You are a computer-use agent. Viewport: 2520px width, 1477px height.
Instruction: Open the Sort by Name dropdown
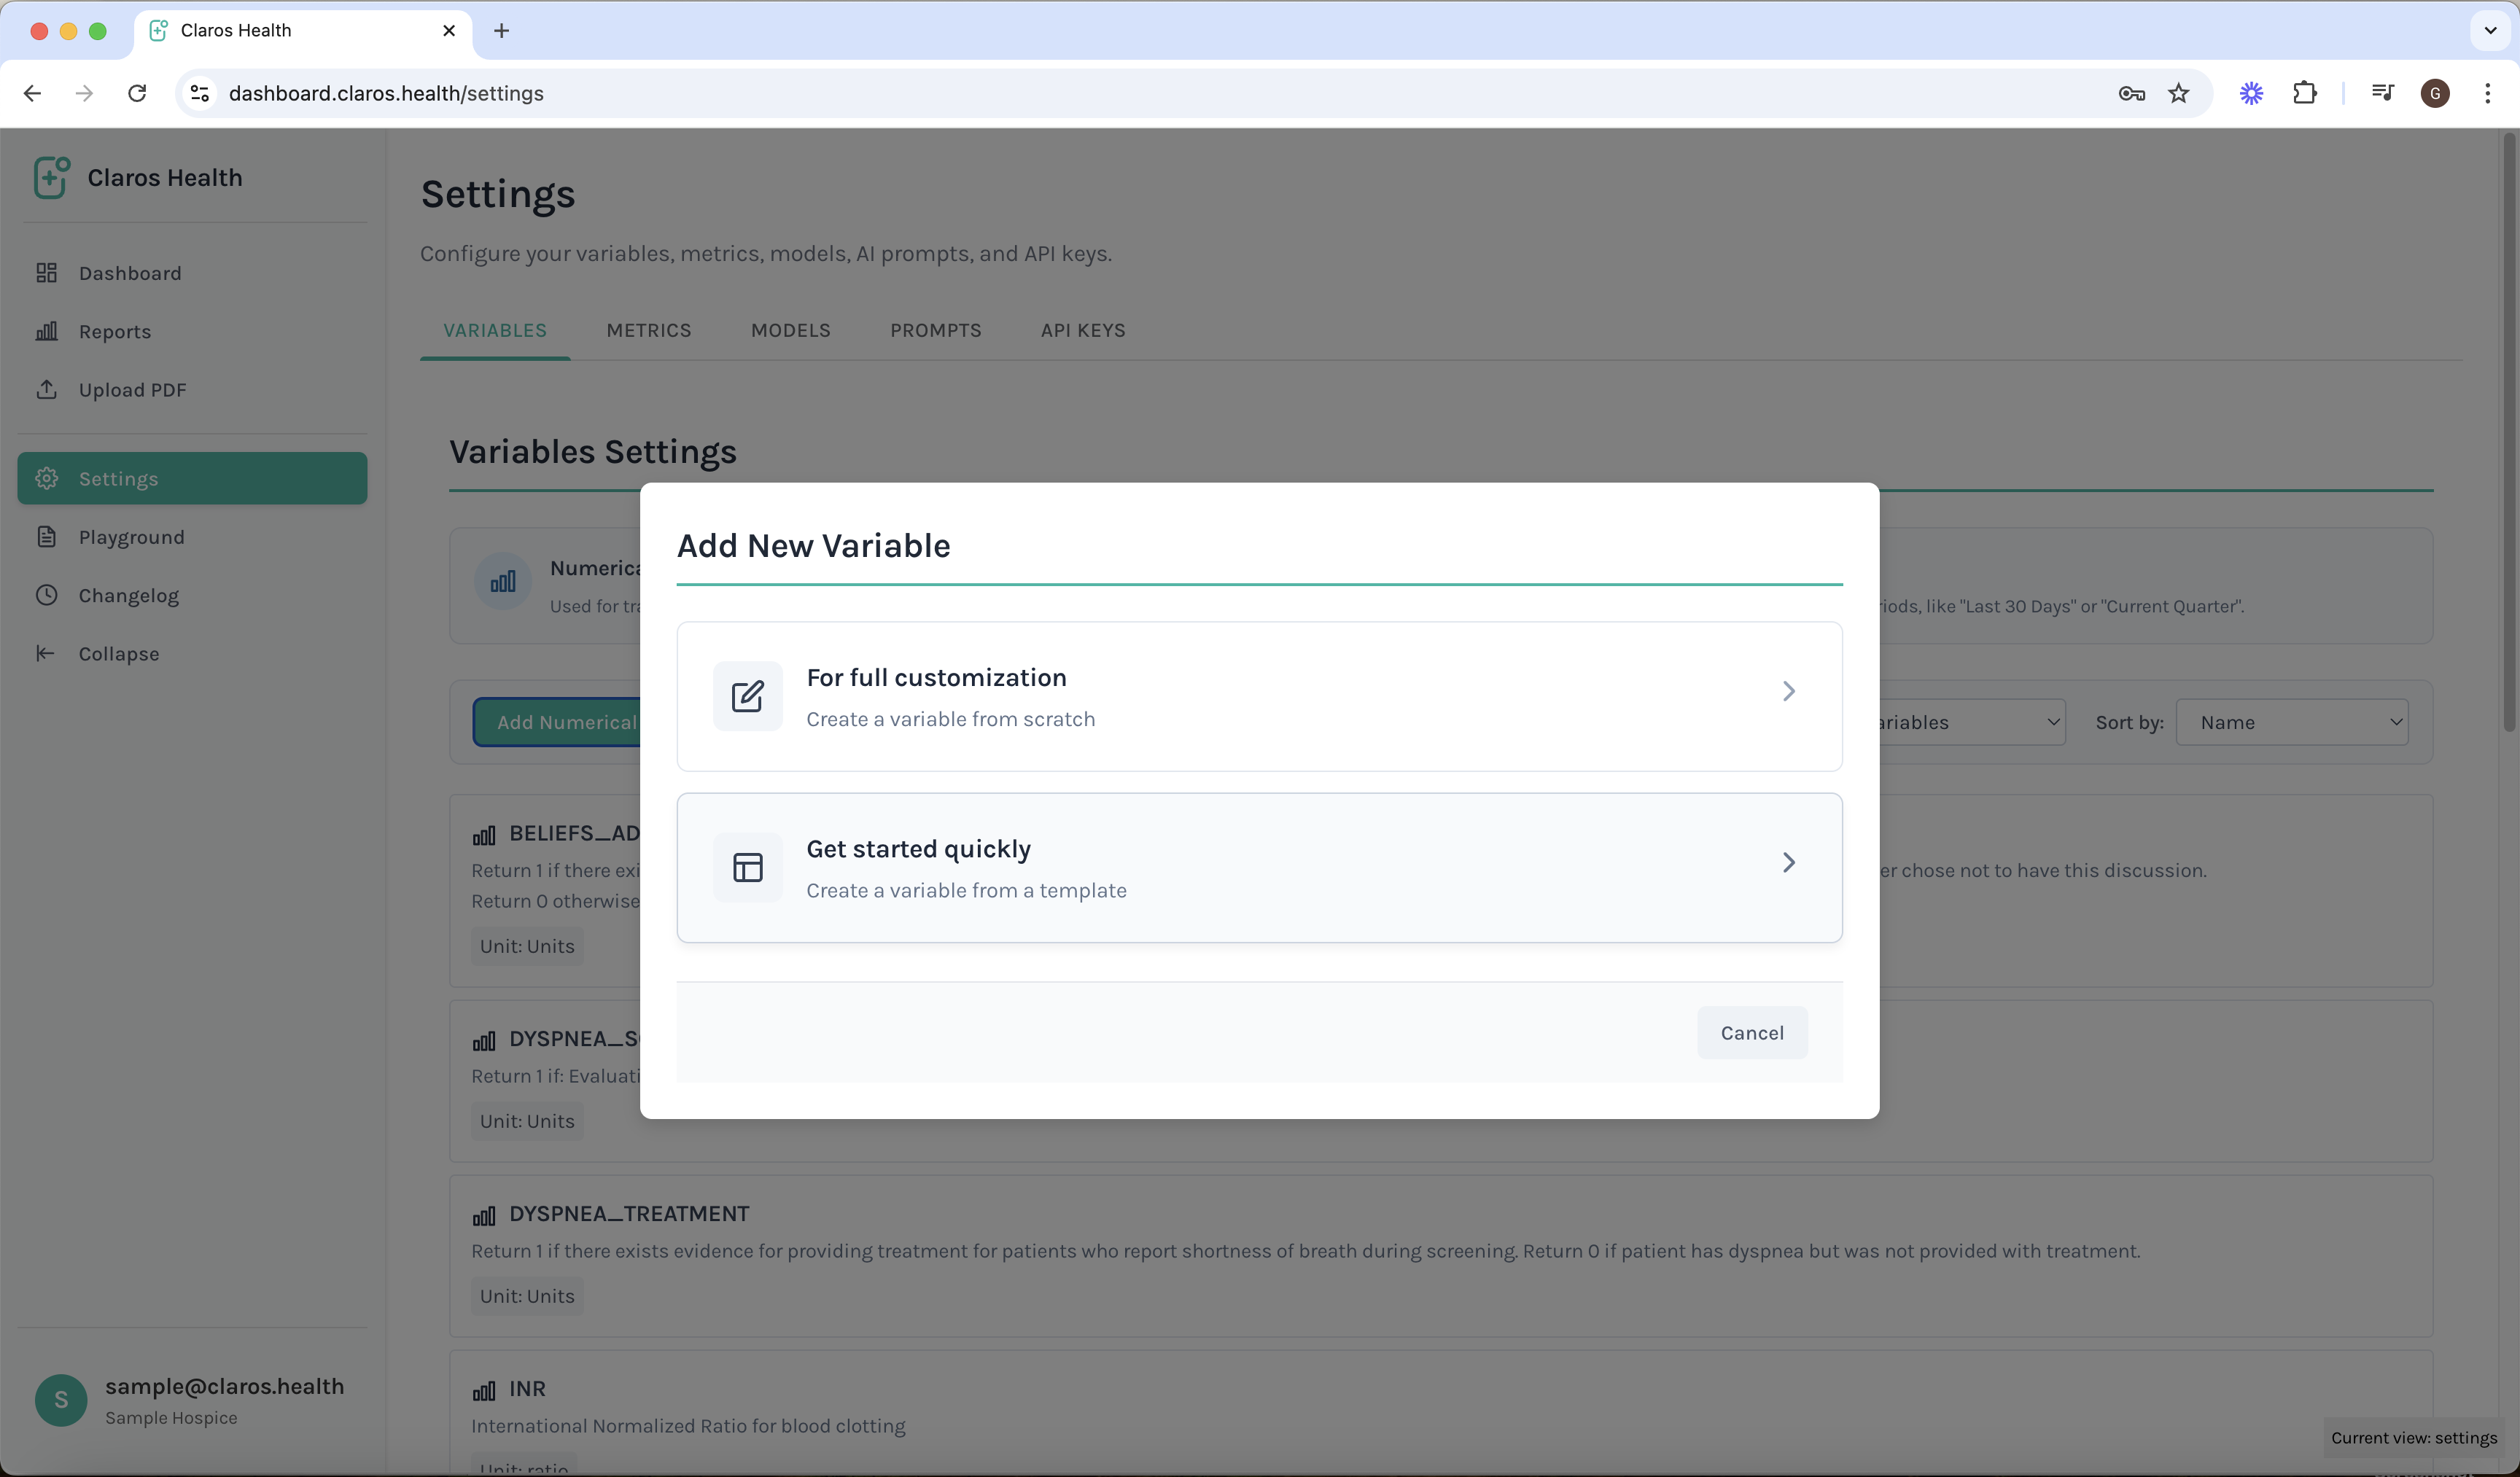2292,721
